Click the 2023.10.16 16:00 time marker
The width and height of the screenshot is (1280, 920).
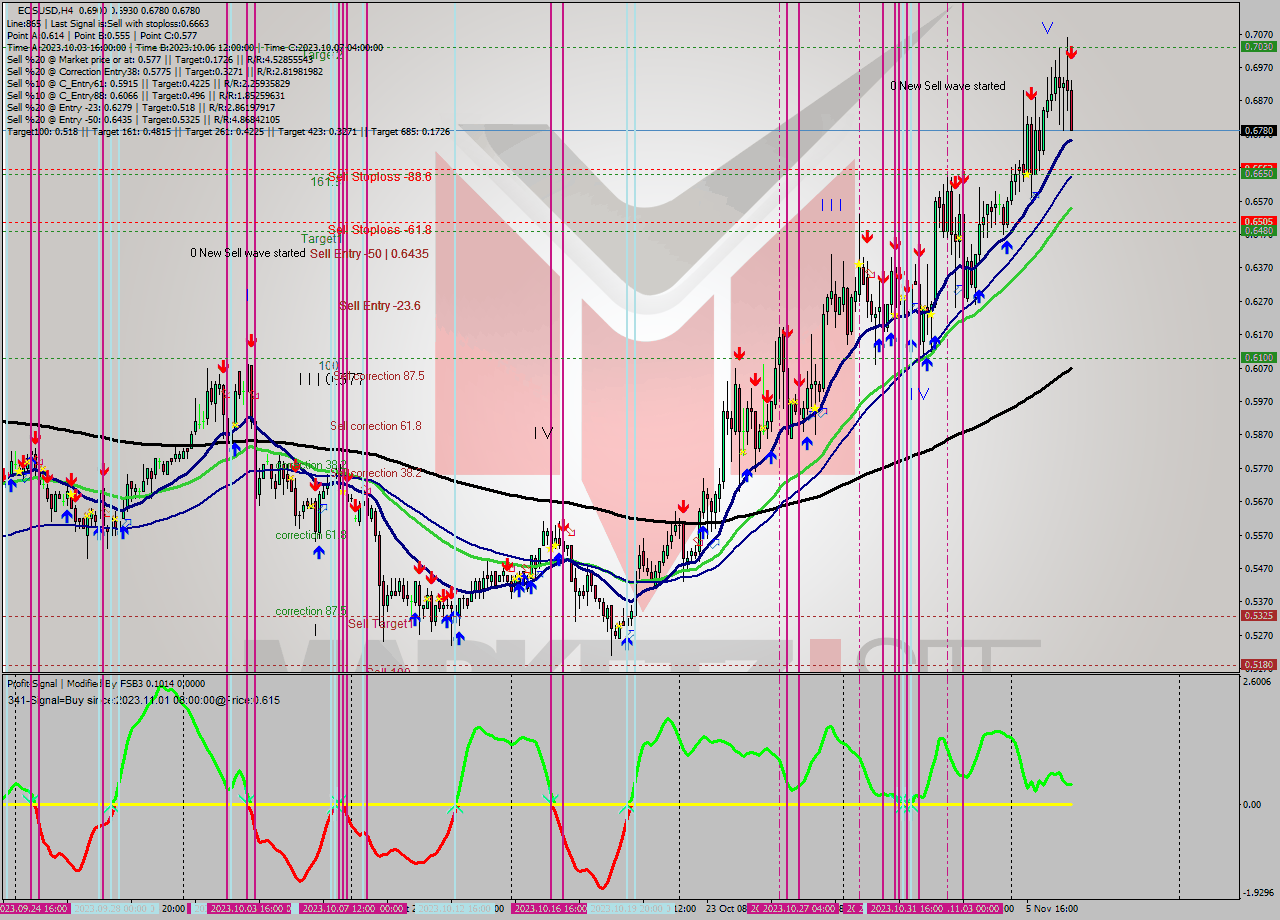[x=549, y=908]
